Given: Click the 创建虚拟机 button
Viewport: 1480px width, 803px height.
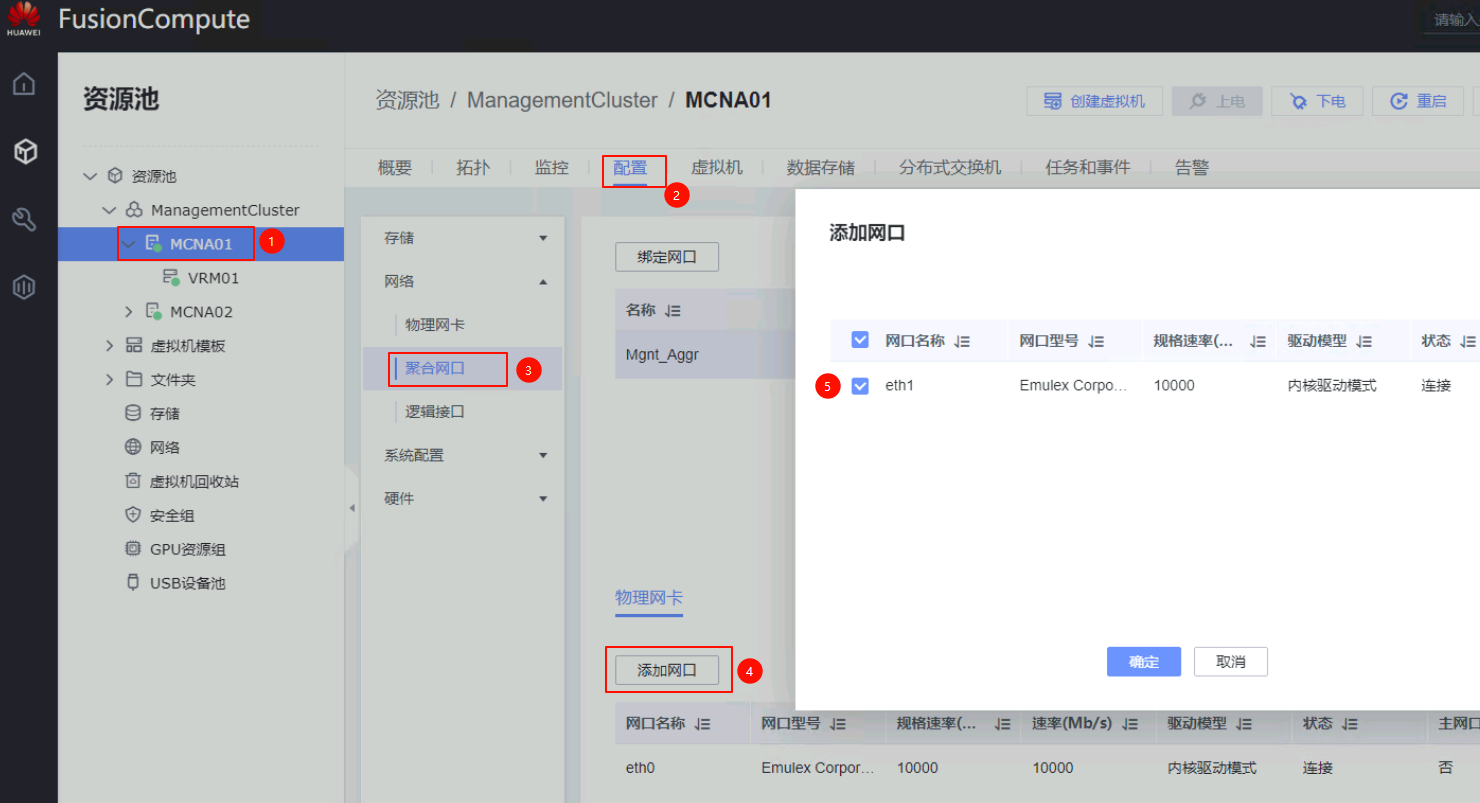Looking at the screenshot, I should coord(1094,101).
